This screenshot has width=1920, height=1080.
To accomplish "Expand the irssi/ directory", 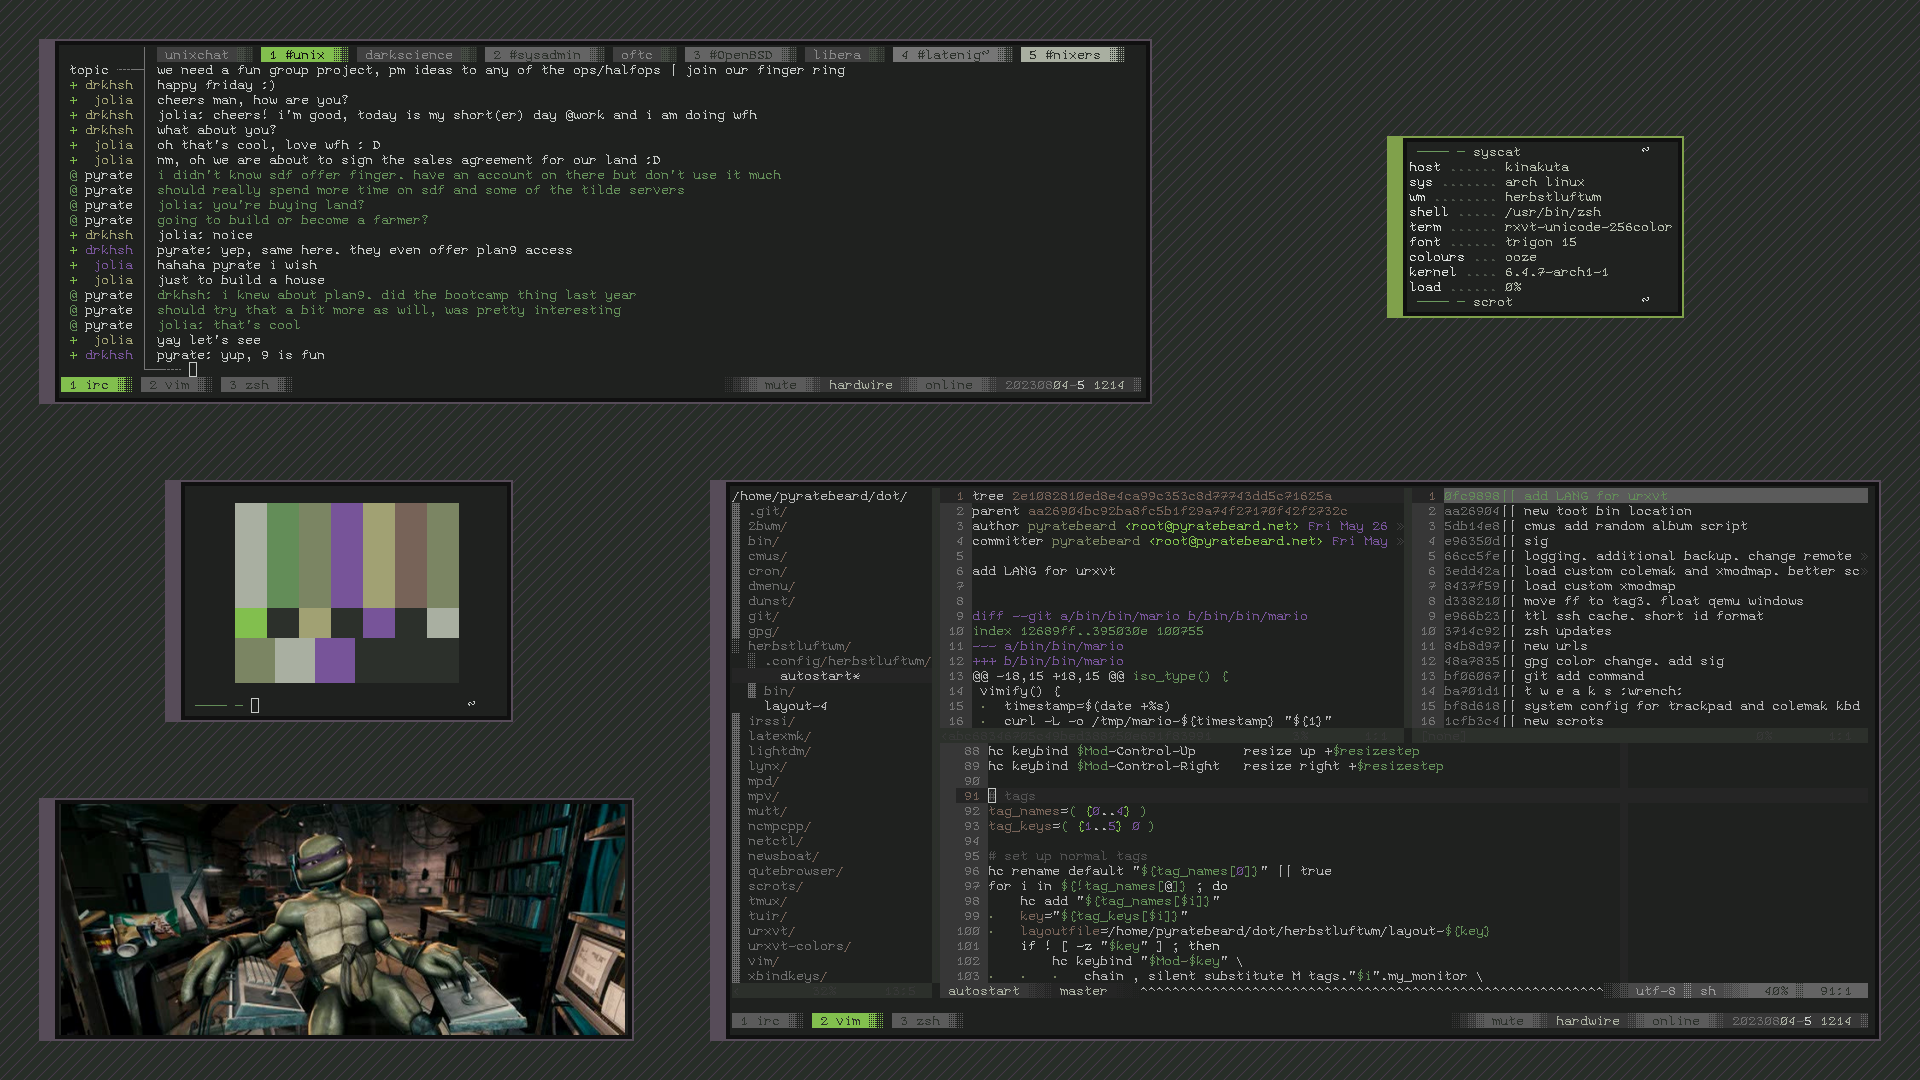I will [771, 721].
